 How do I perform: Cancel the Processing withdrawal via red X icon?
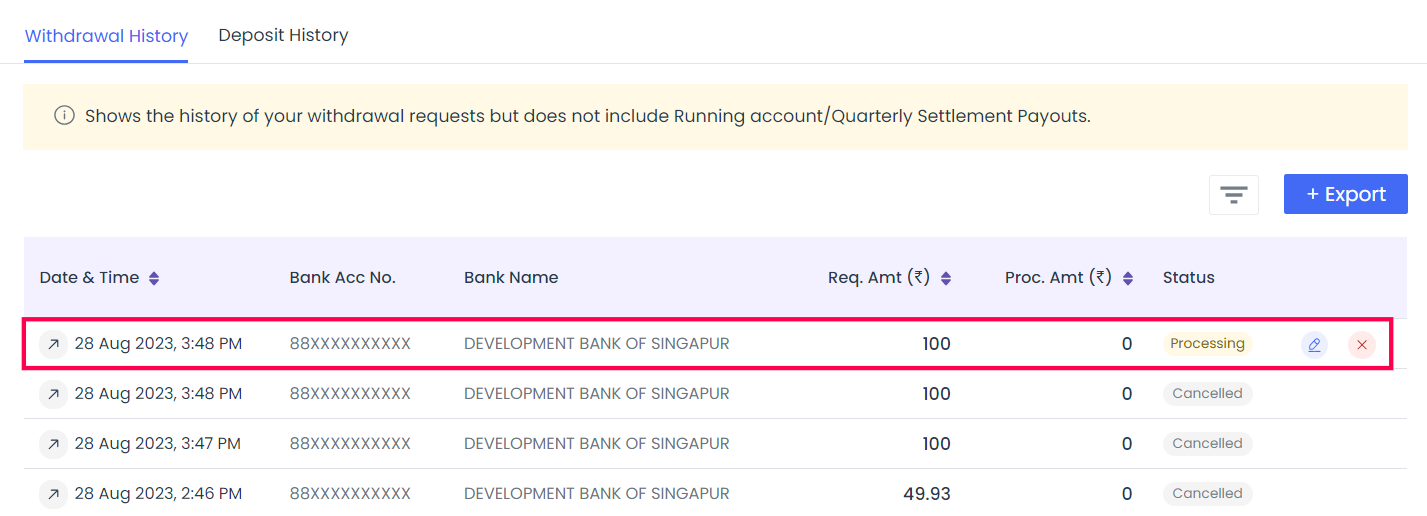(x=1361, y=345)
